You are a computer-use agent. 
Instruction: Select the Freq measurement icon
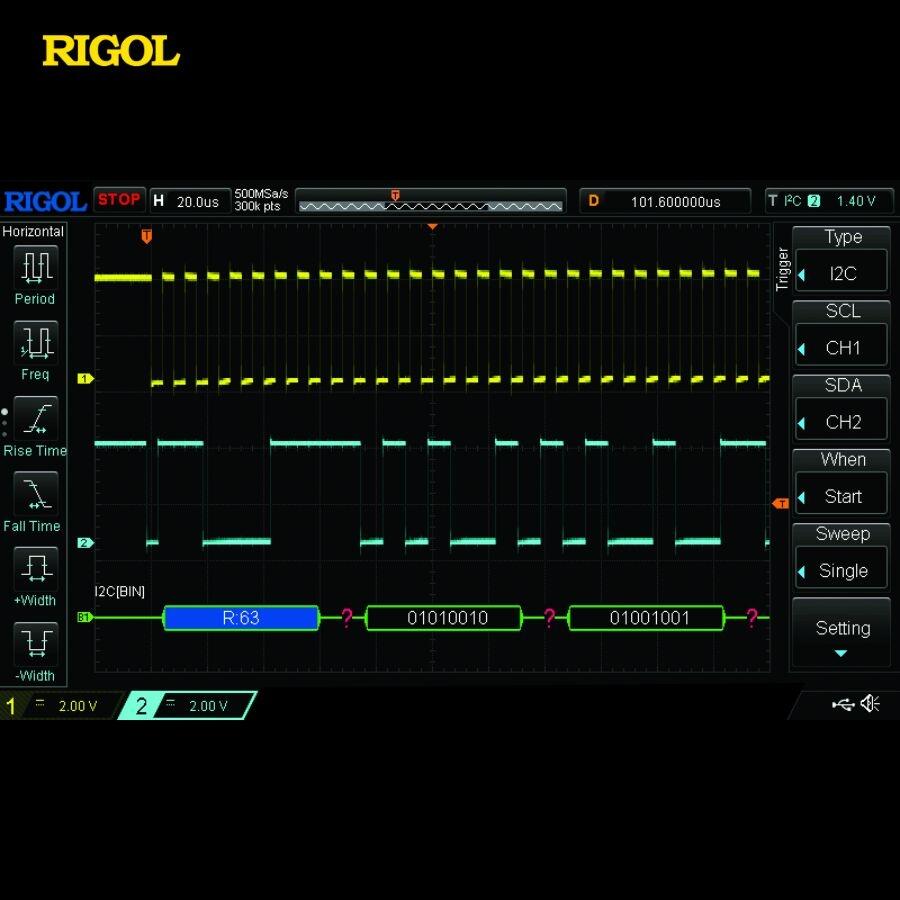click(36, 343)
